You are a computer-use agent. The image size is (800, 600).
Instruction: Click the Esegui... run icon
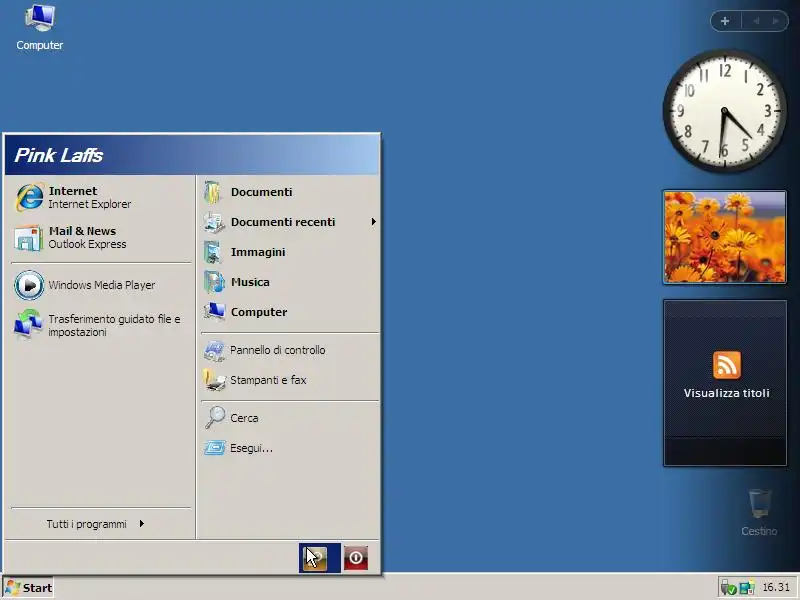click(x=214, y=448)
